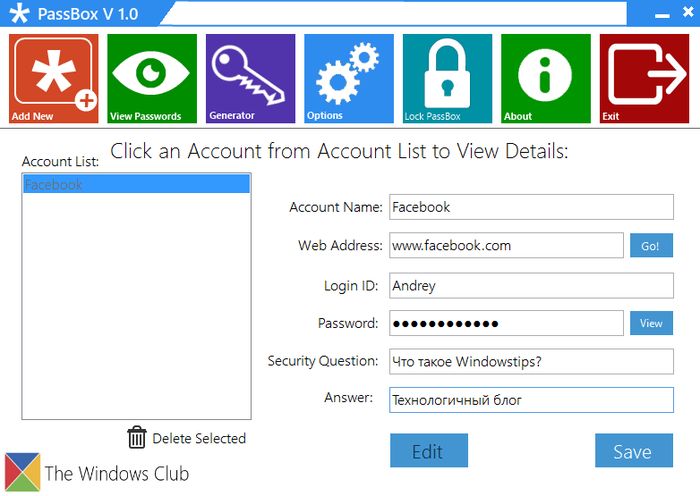Click the Lock PassBox padlock tile
Image resolution: width=700 pixels, height=496 pixels.
[x=447, y=79]
